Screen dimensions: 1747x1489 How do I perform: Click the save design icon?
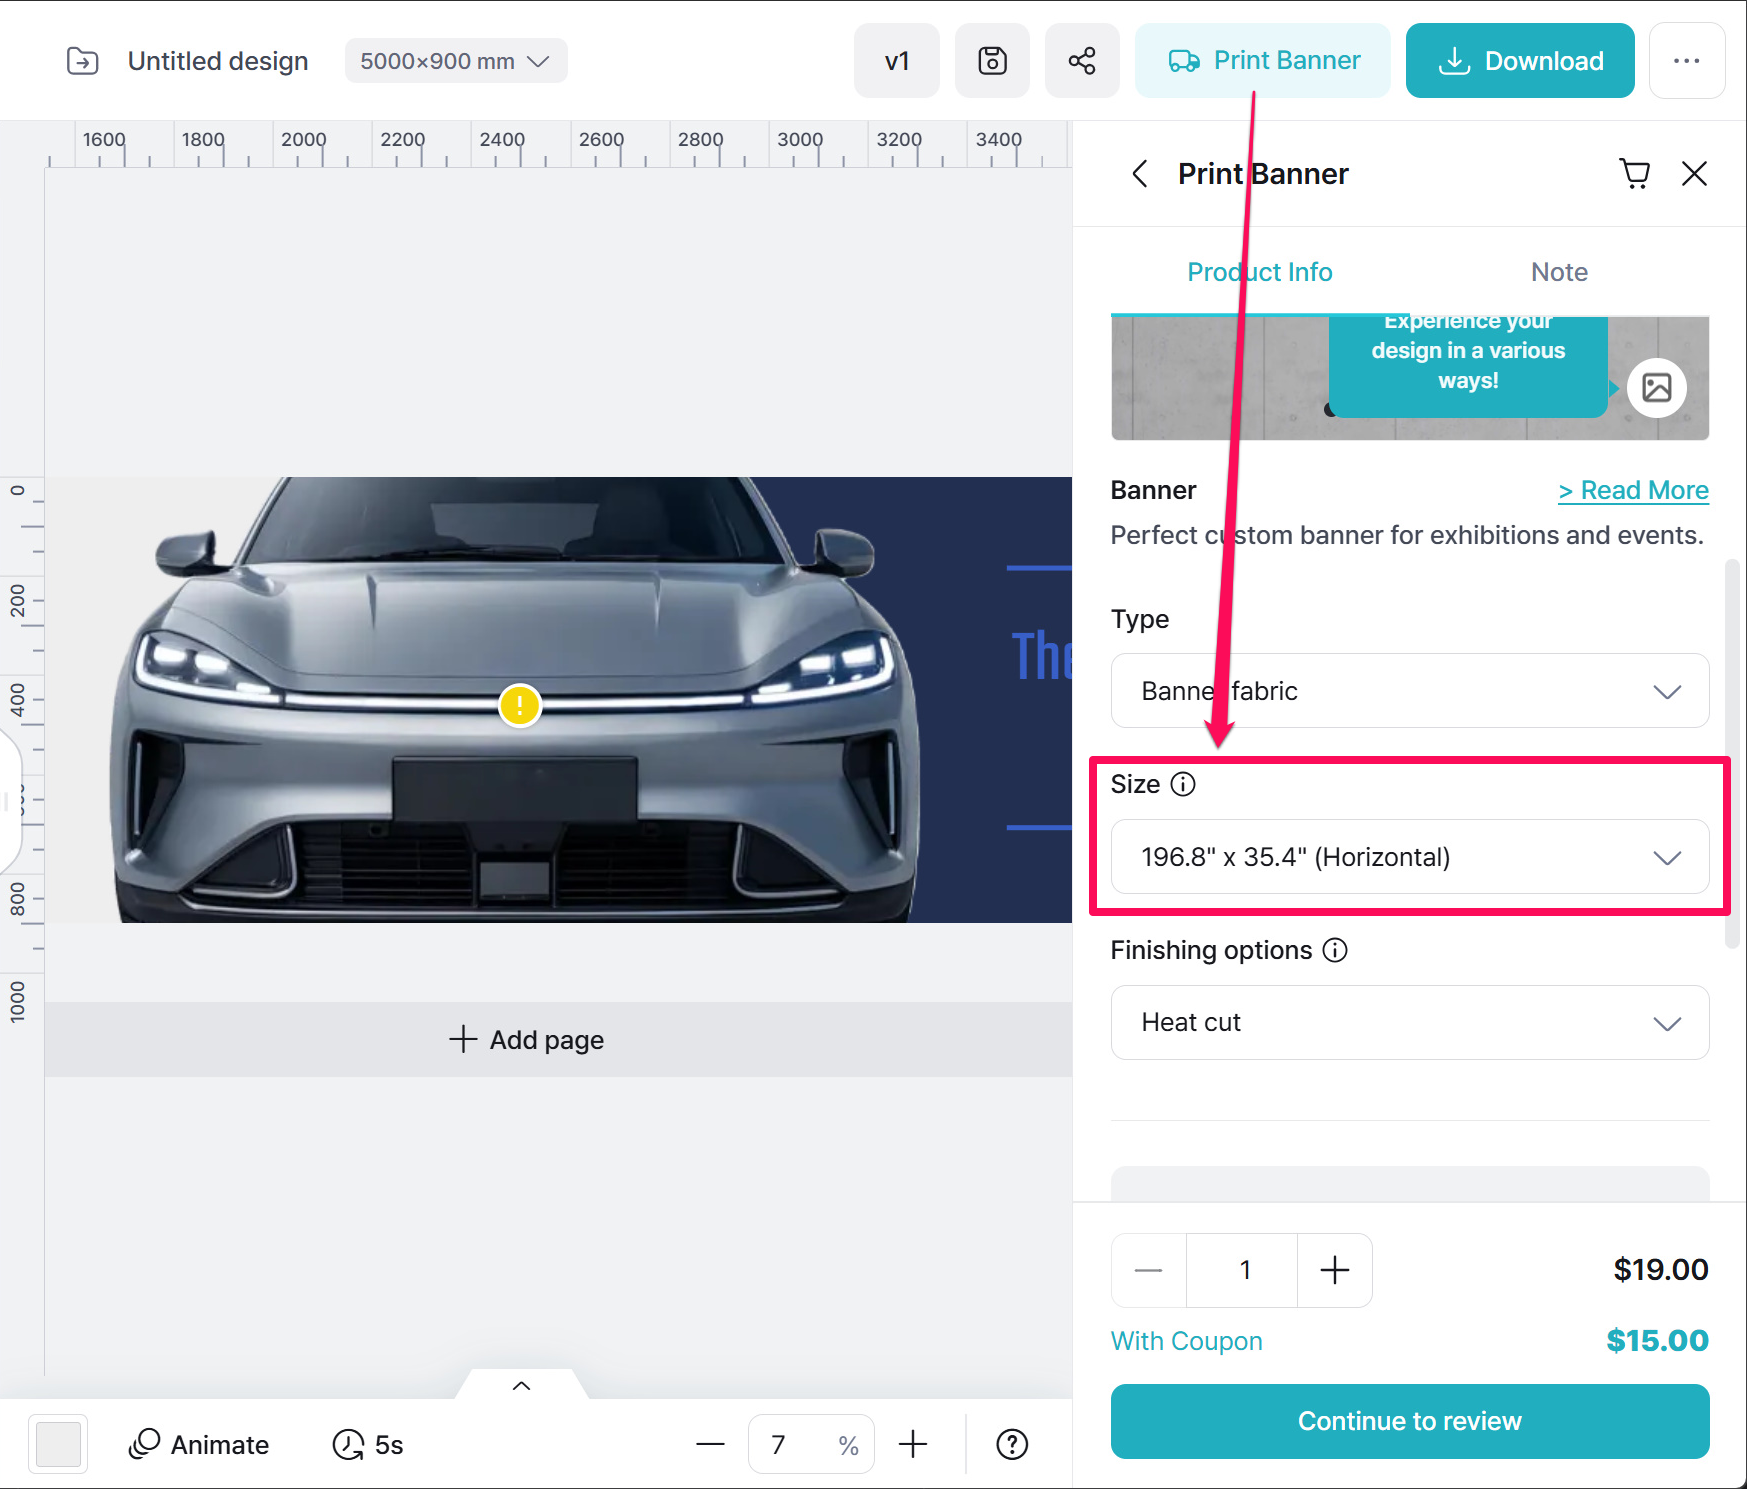pos(991,61)
